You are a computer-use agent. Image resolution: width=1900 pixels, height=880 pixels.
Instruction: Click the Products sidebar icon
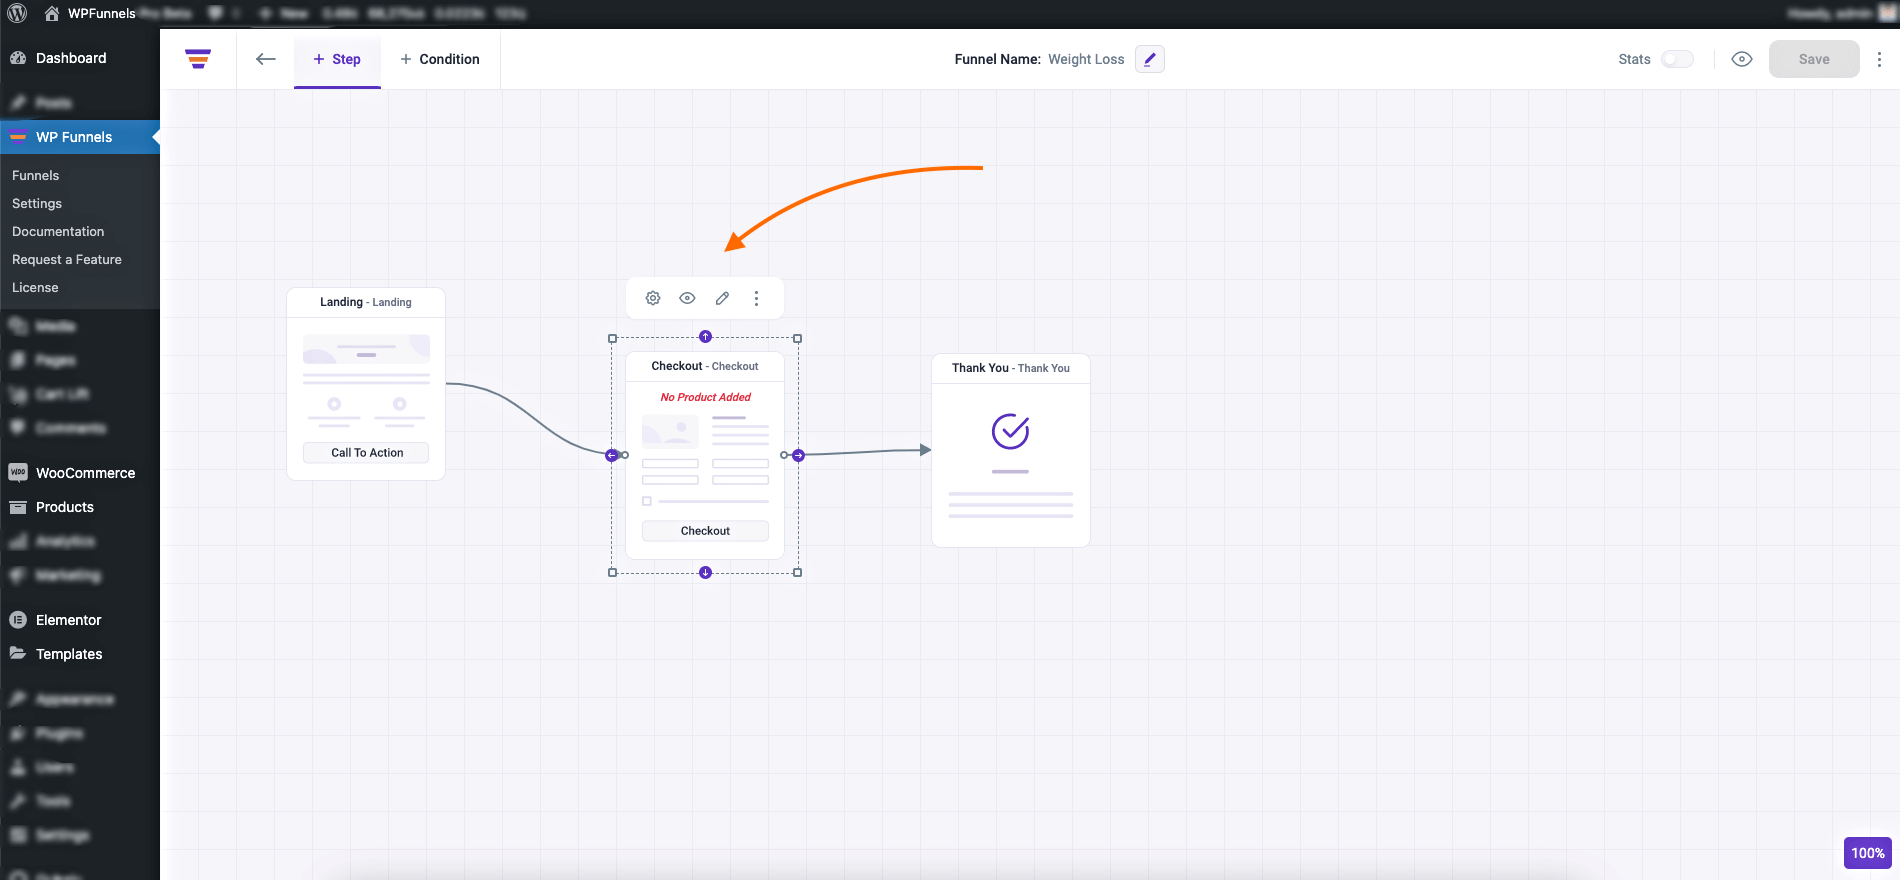[18, 507]
